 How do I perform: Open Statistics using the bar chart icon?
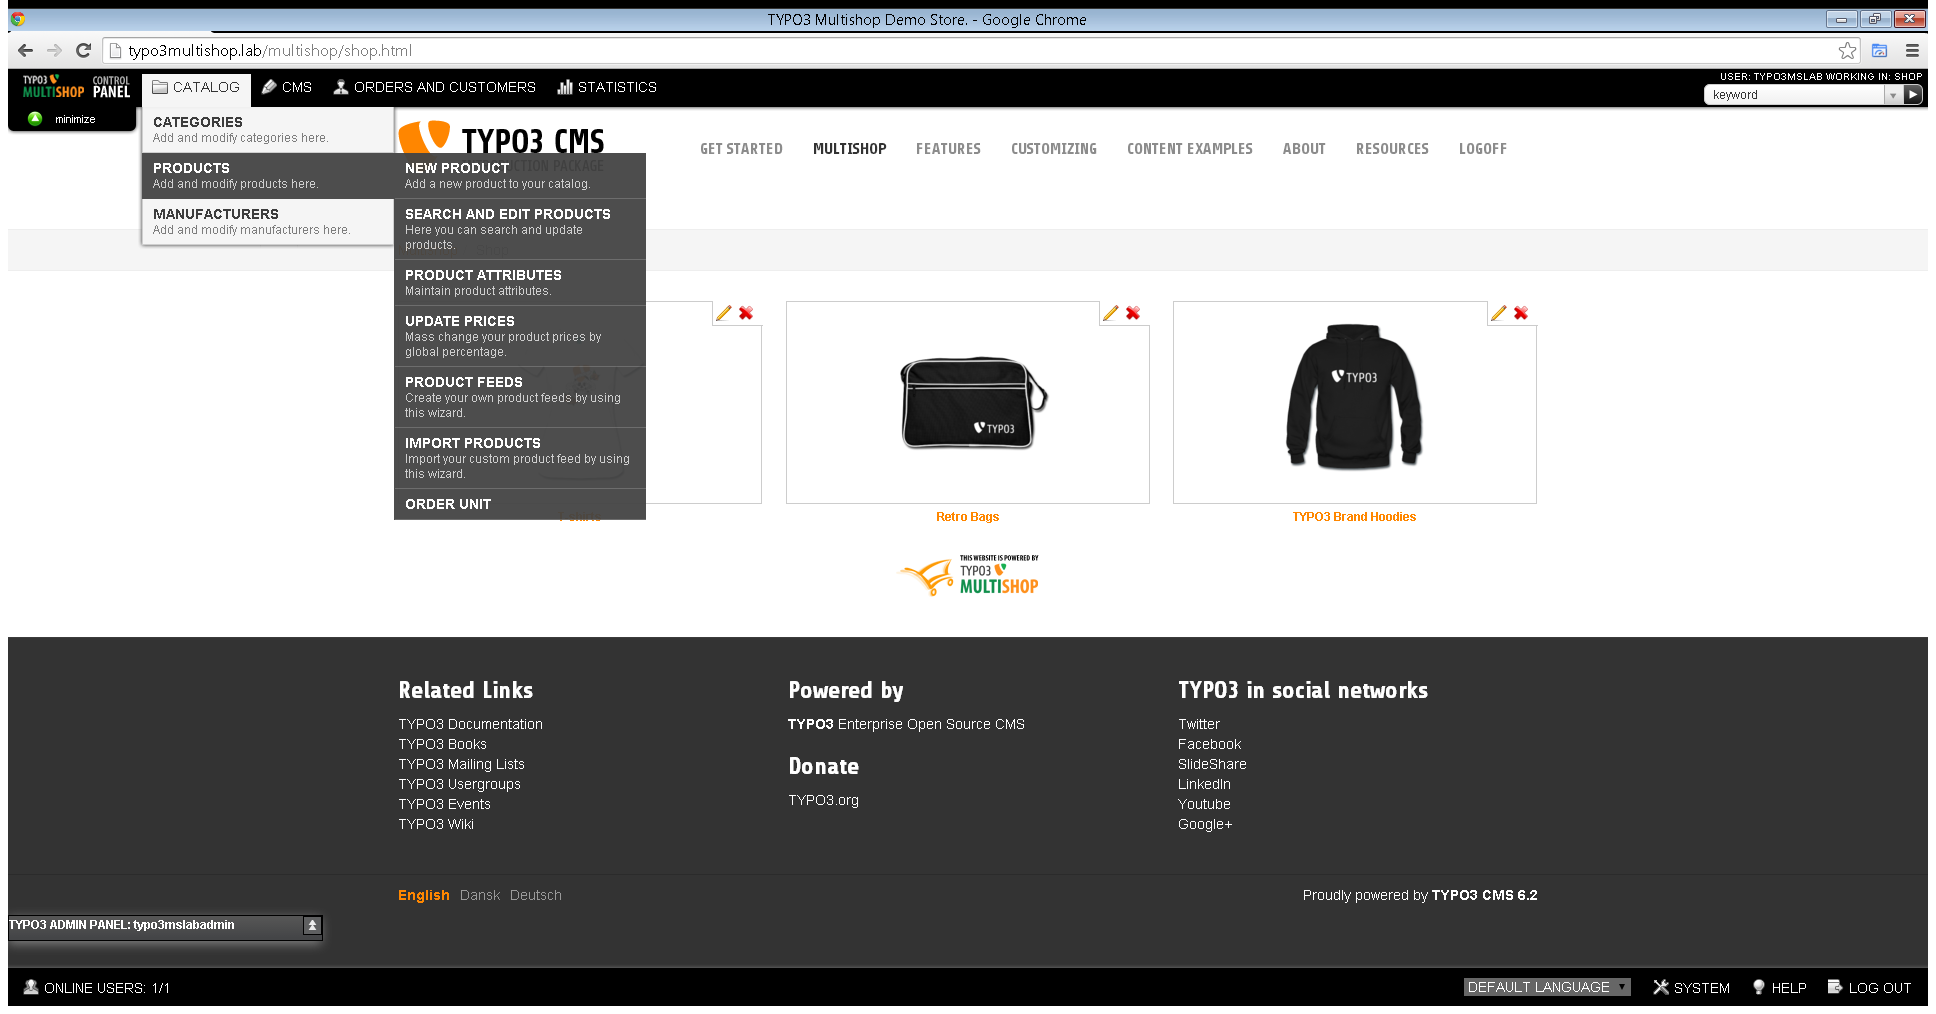566,87
